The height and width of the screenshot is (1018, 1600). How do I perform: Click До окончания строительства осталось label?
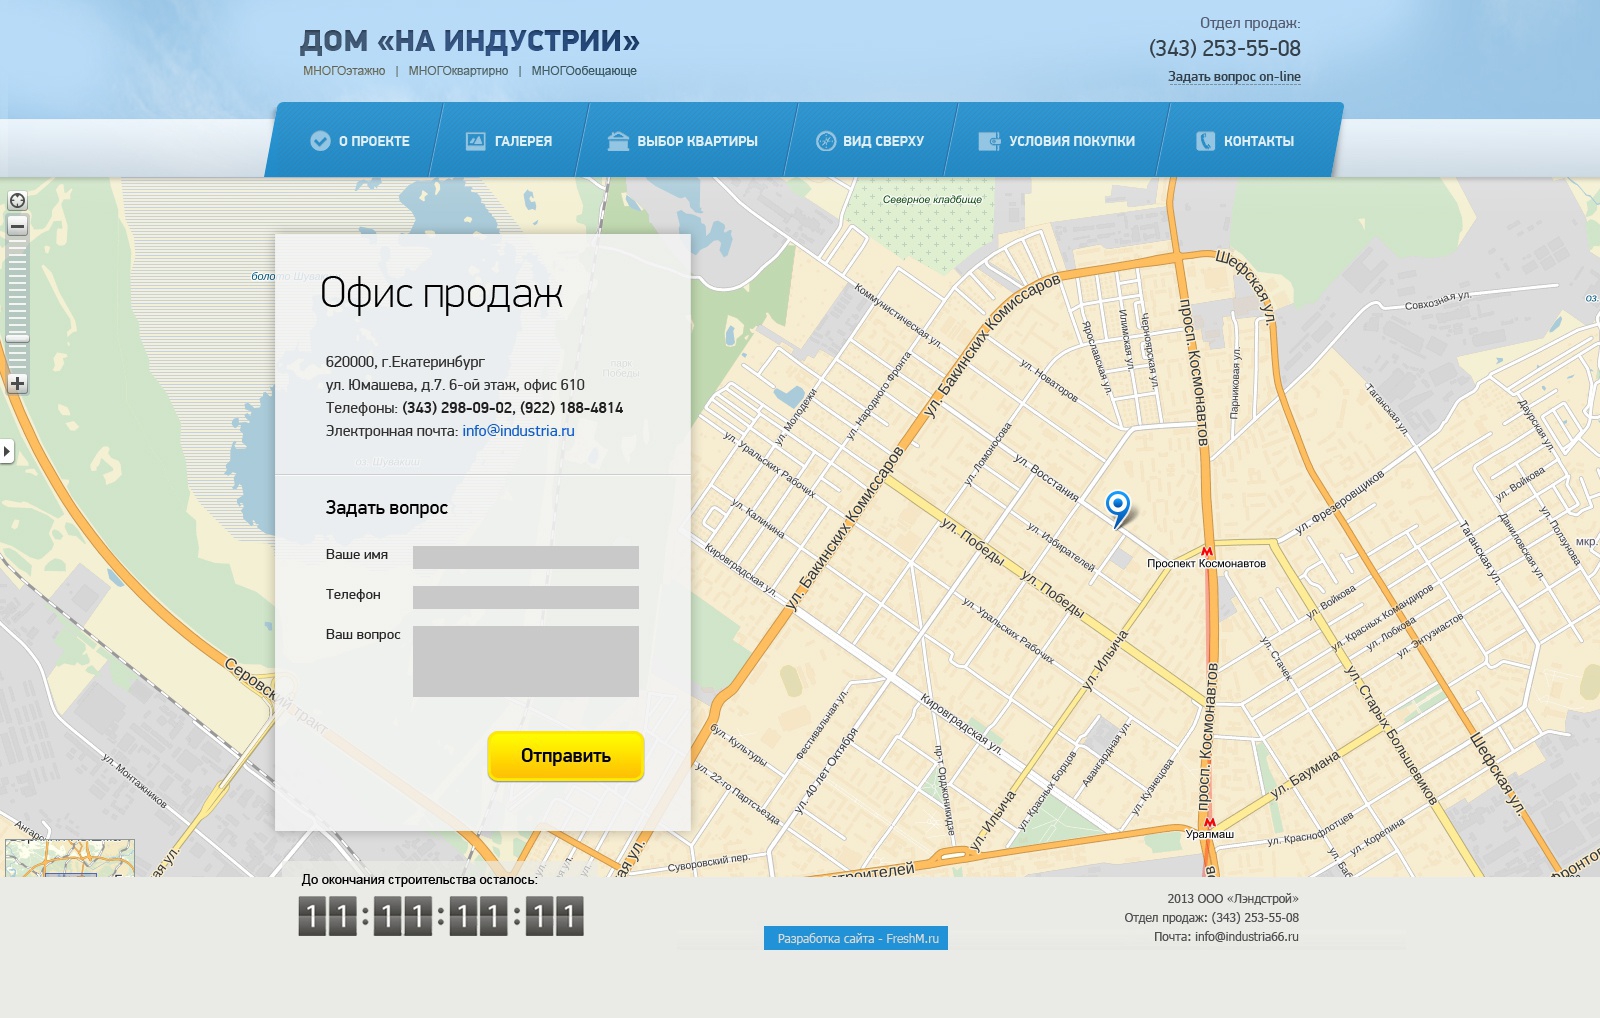[419, 880]
